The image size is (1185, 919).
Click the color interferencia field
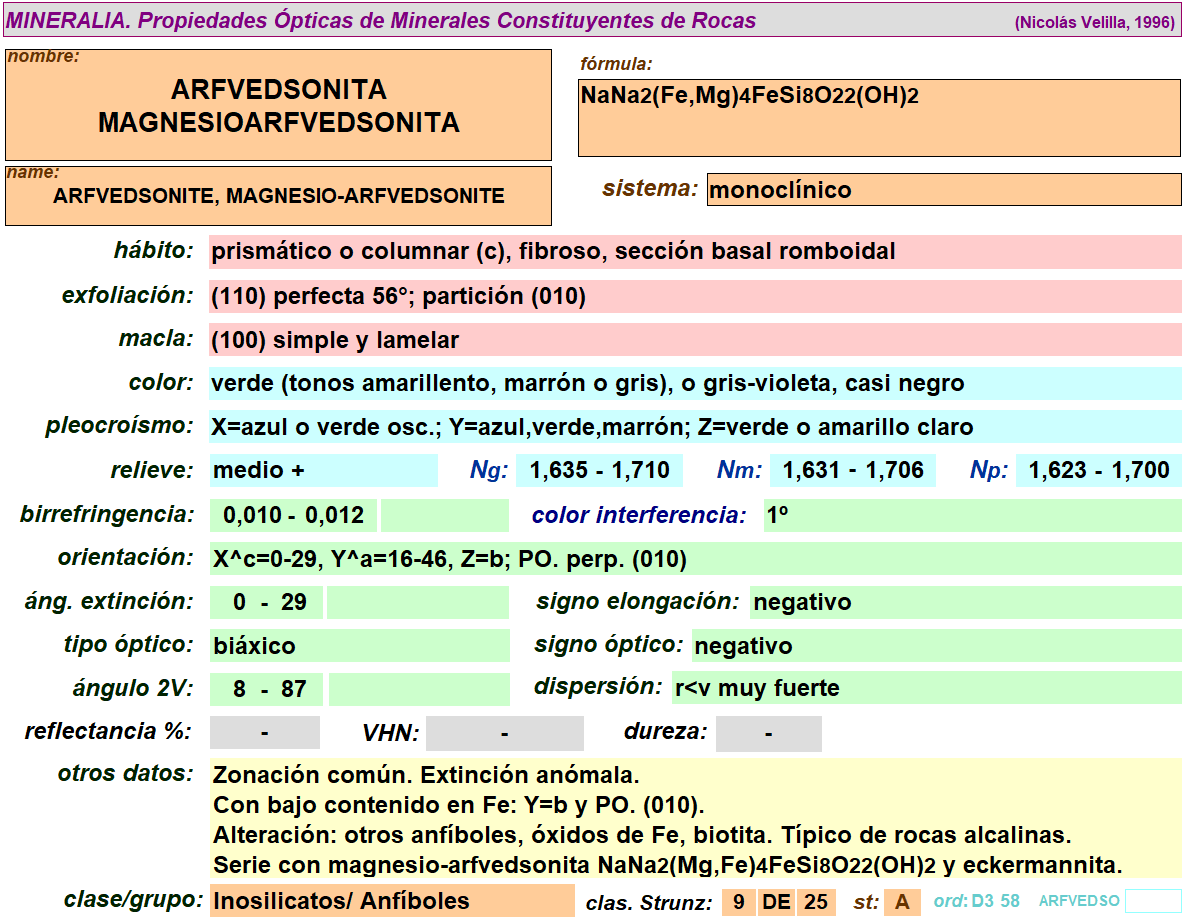(971, 516)
